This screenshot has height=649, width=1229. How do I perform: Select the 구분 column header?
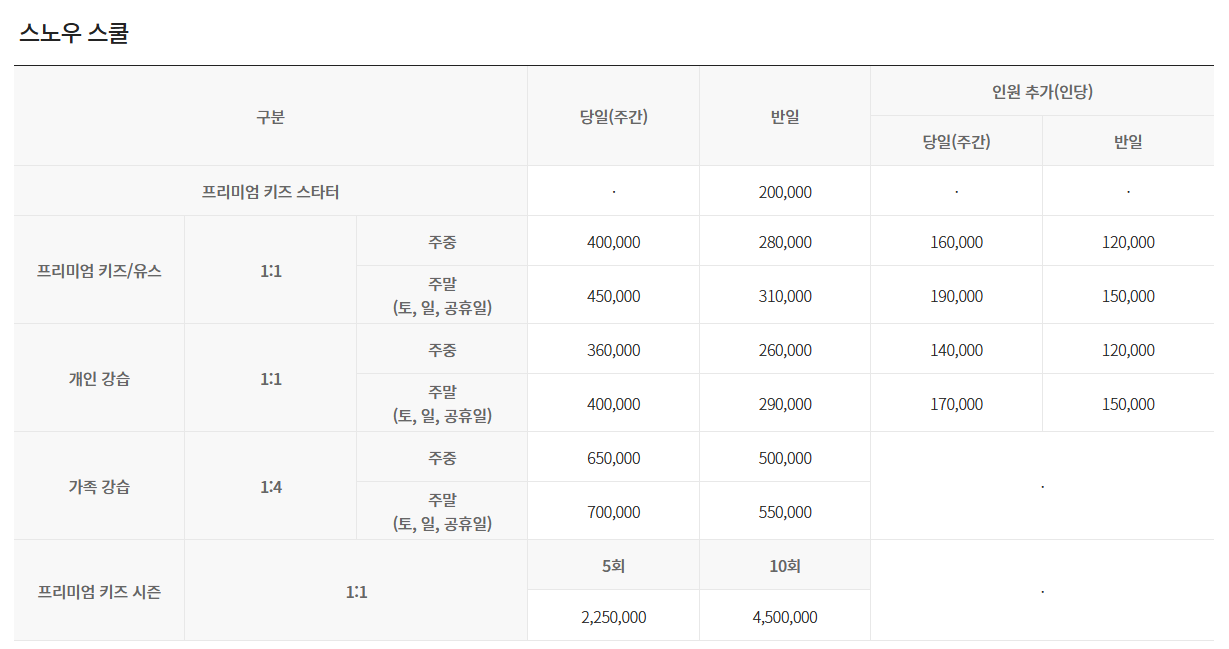271,115
